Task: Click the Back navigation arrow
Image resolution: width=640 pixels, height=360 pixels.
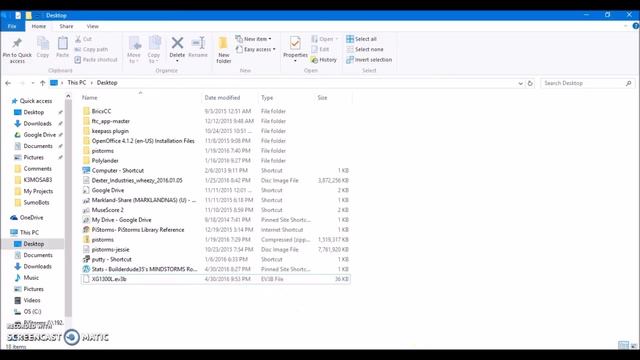Action: pyautogui.click(x=8, y=83)
